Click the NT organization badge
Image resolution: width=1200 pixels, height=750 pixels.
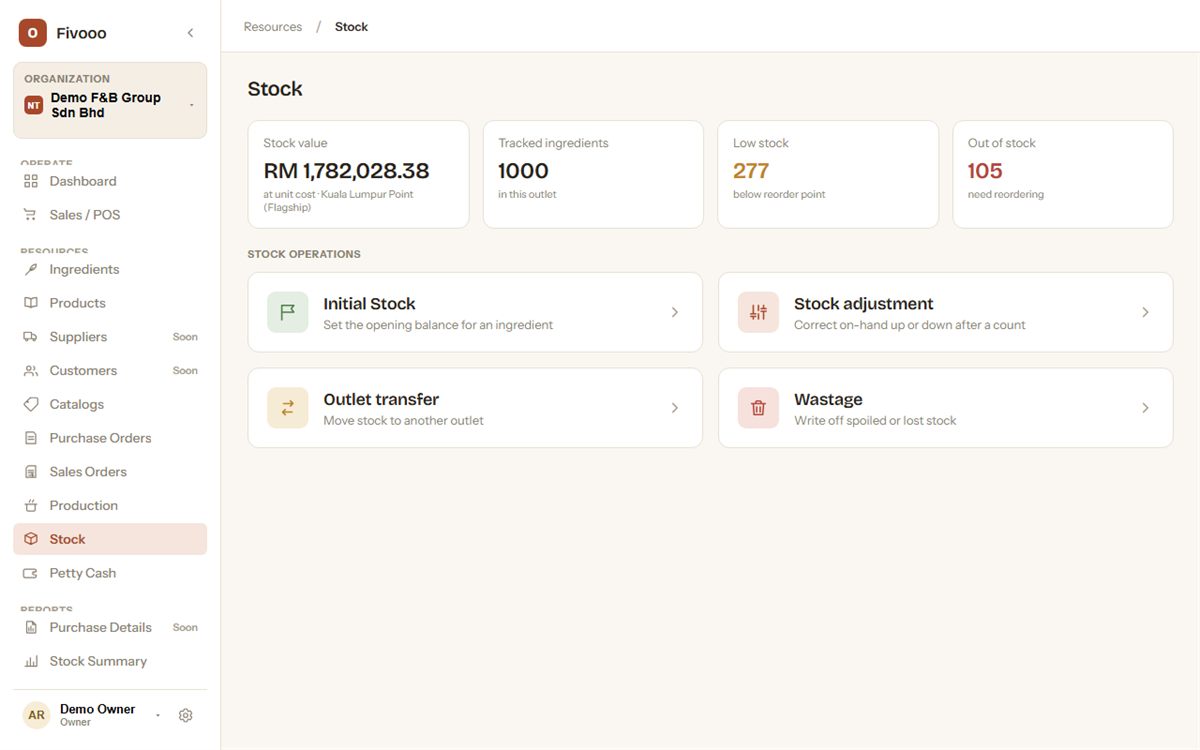click(33, 105)
